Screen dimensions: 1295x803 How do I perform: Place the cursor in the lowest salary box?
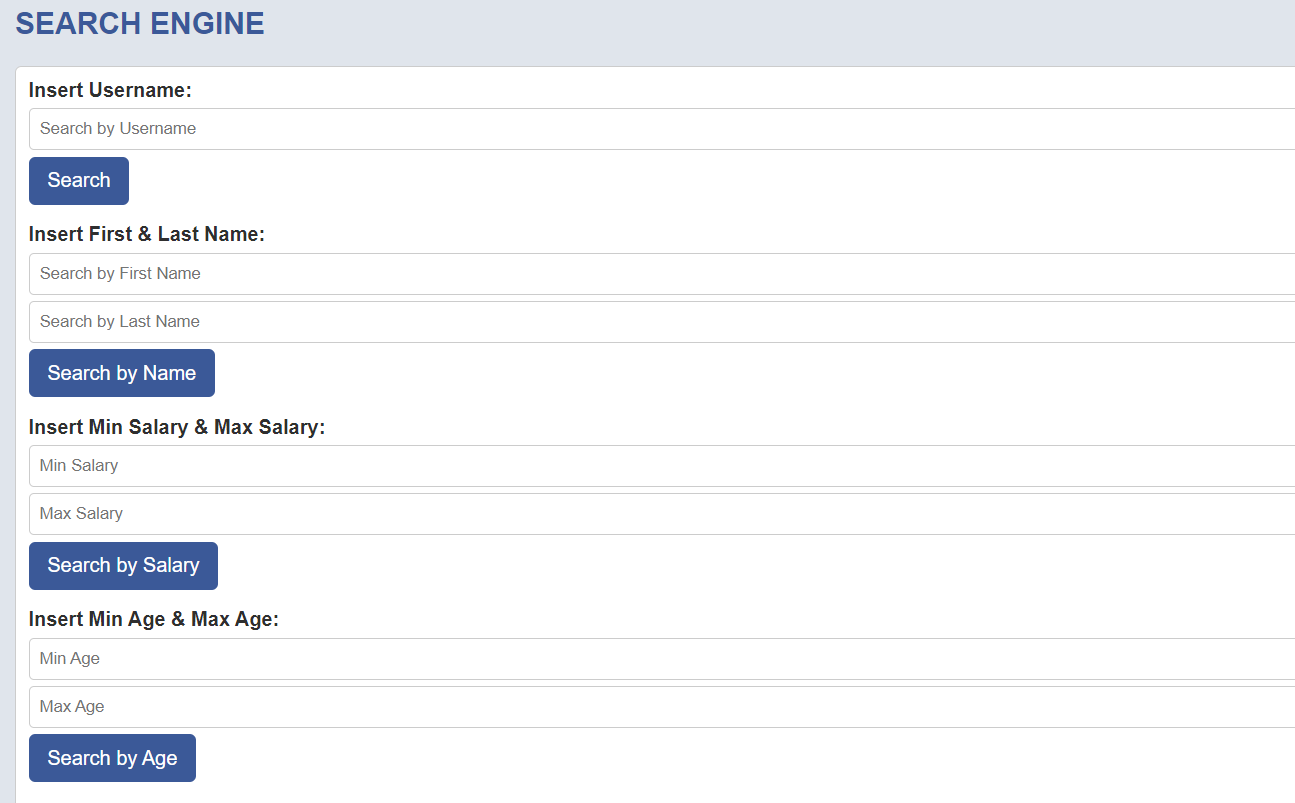pyautogui.click(x=662, y=466)
